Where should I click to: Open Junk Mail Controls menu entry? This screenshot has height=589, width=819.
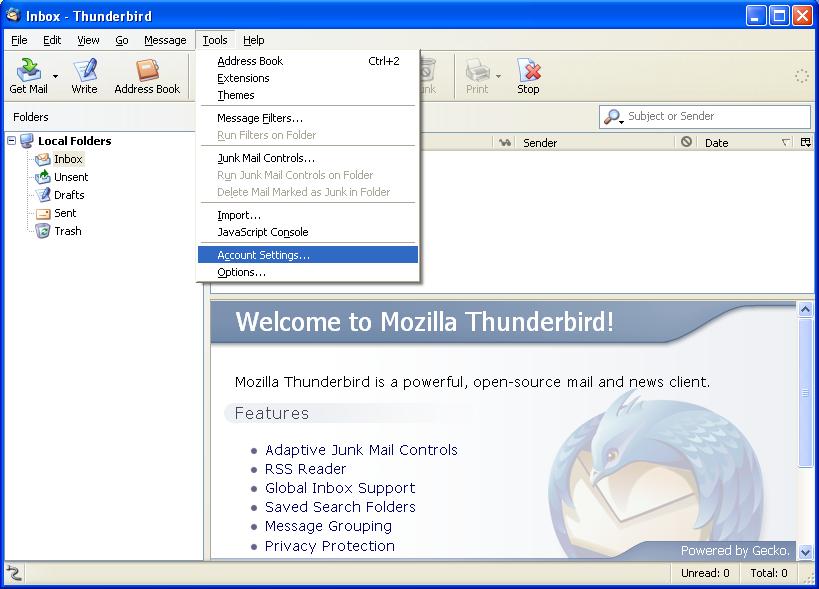[x=308, y=158]
